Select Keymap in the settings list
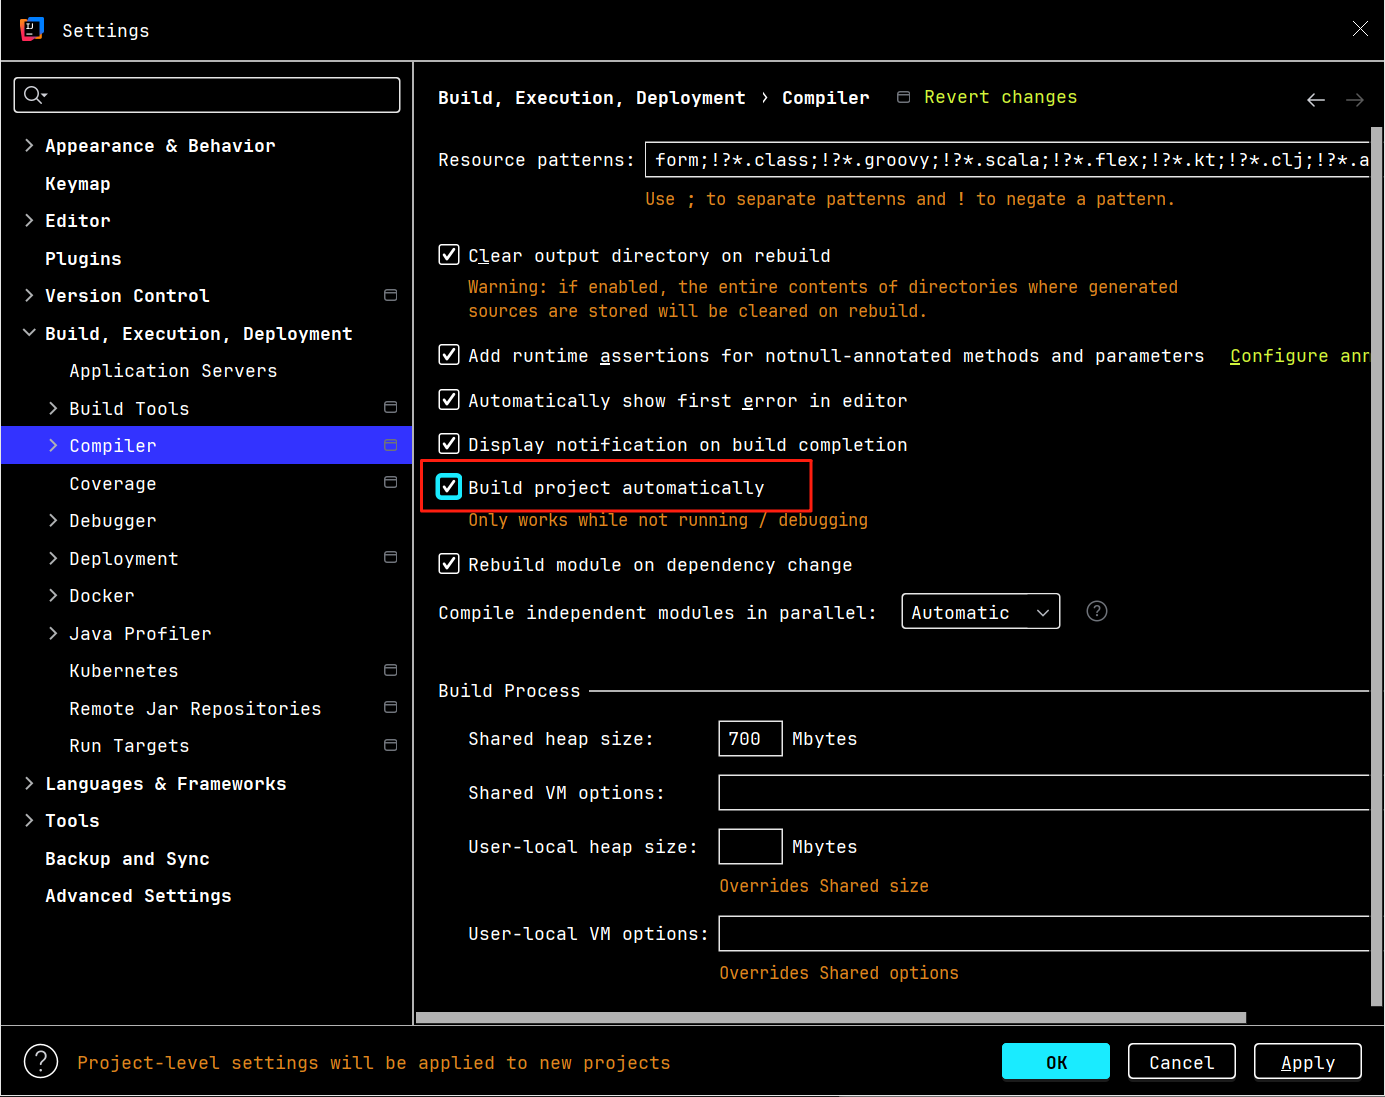This screenshot has width=1385, height=1097. 78,184
